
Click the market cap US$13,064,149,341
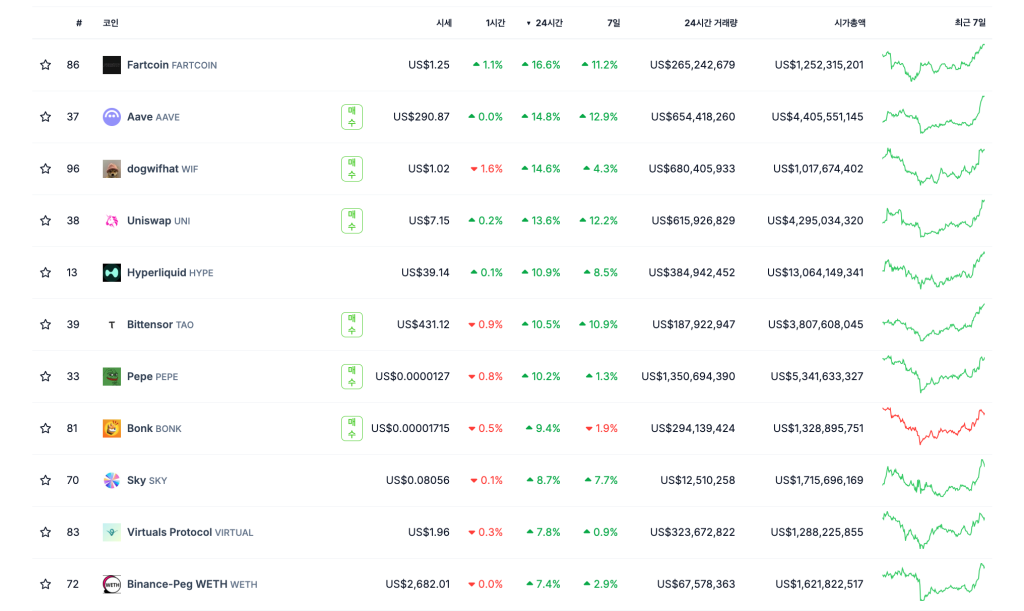pos(815,272)
